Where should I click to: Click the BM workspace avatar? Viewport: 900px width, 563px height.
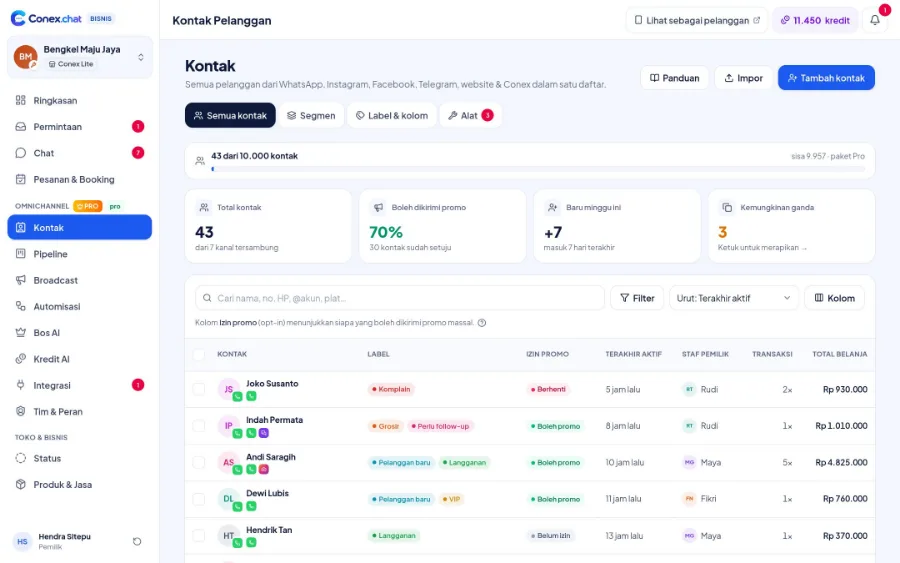pos(25,57)
